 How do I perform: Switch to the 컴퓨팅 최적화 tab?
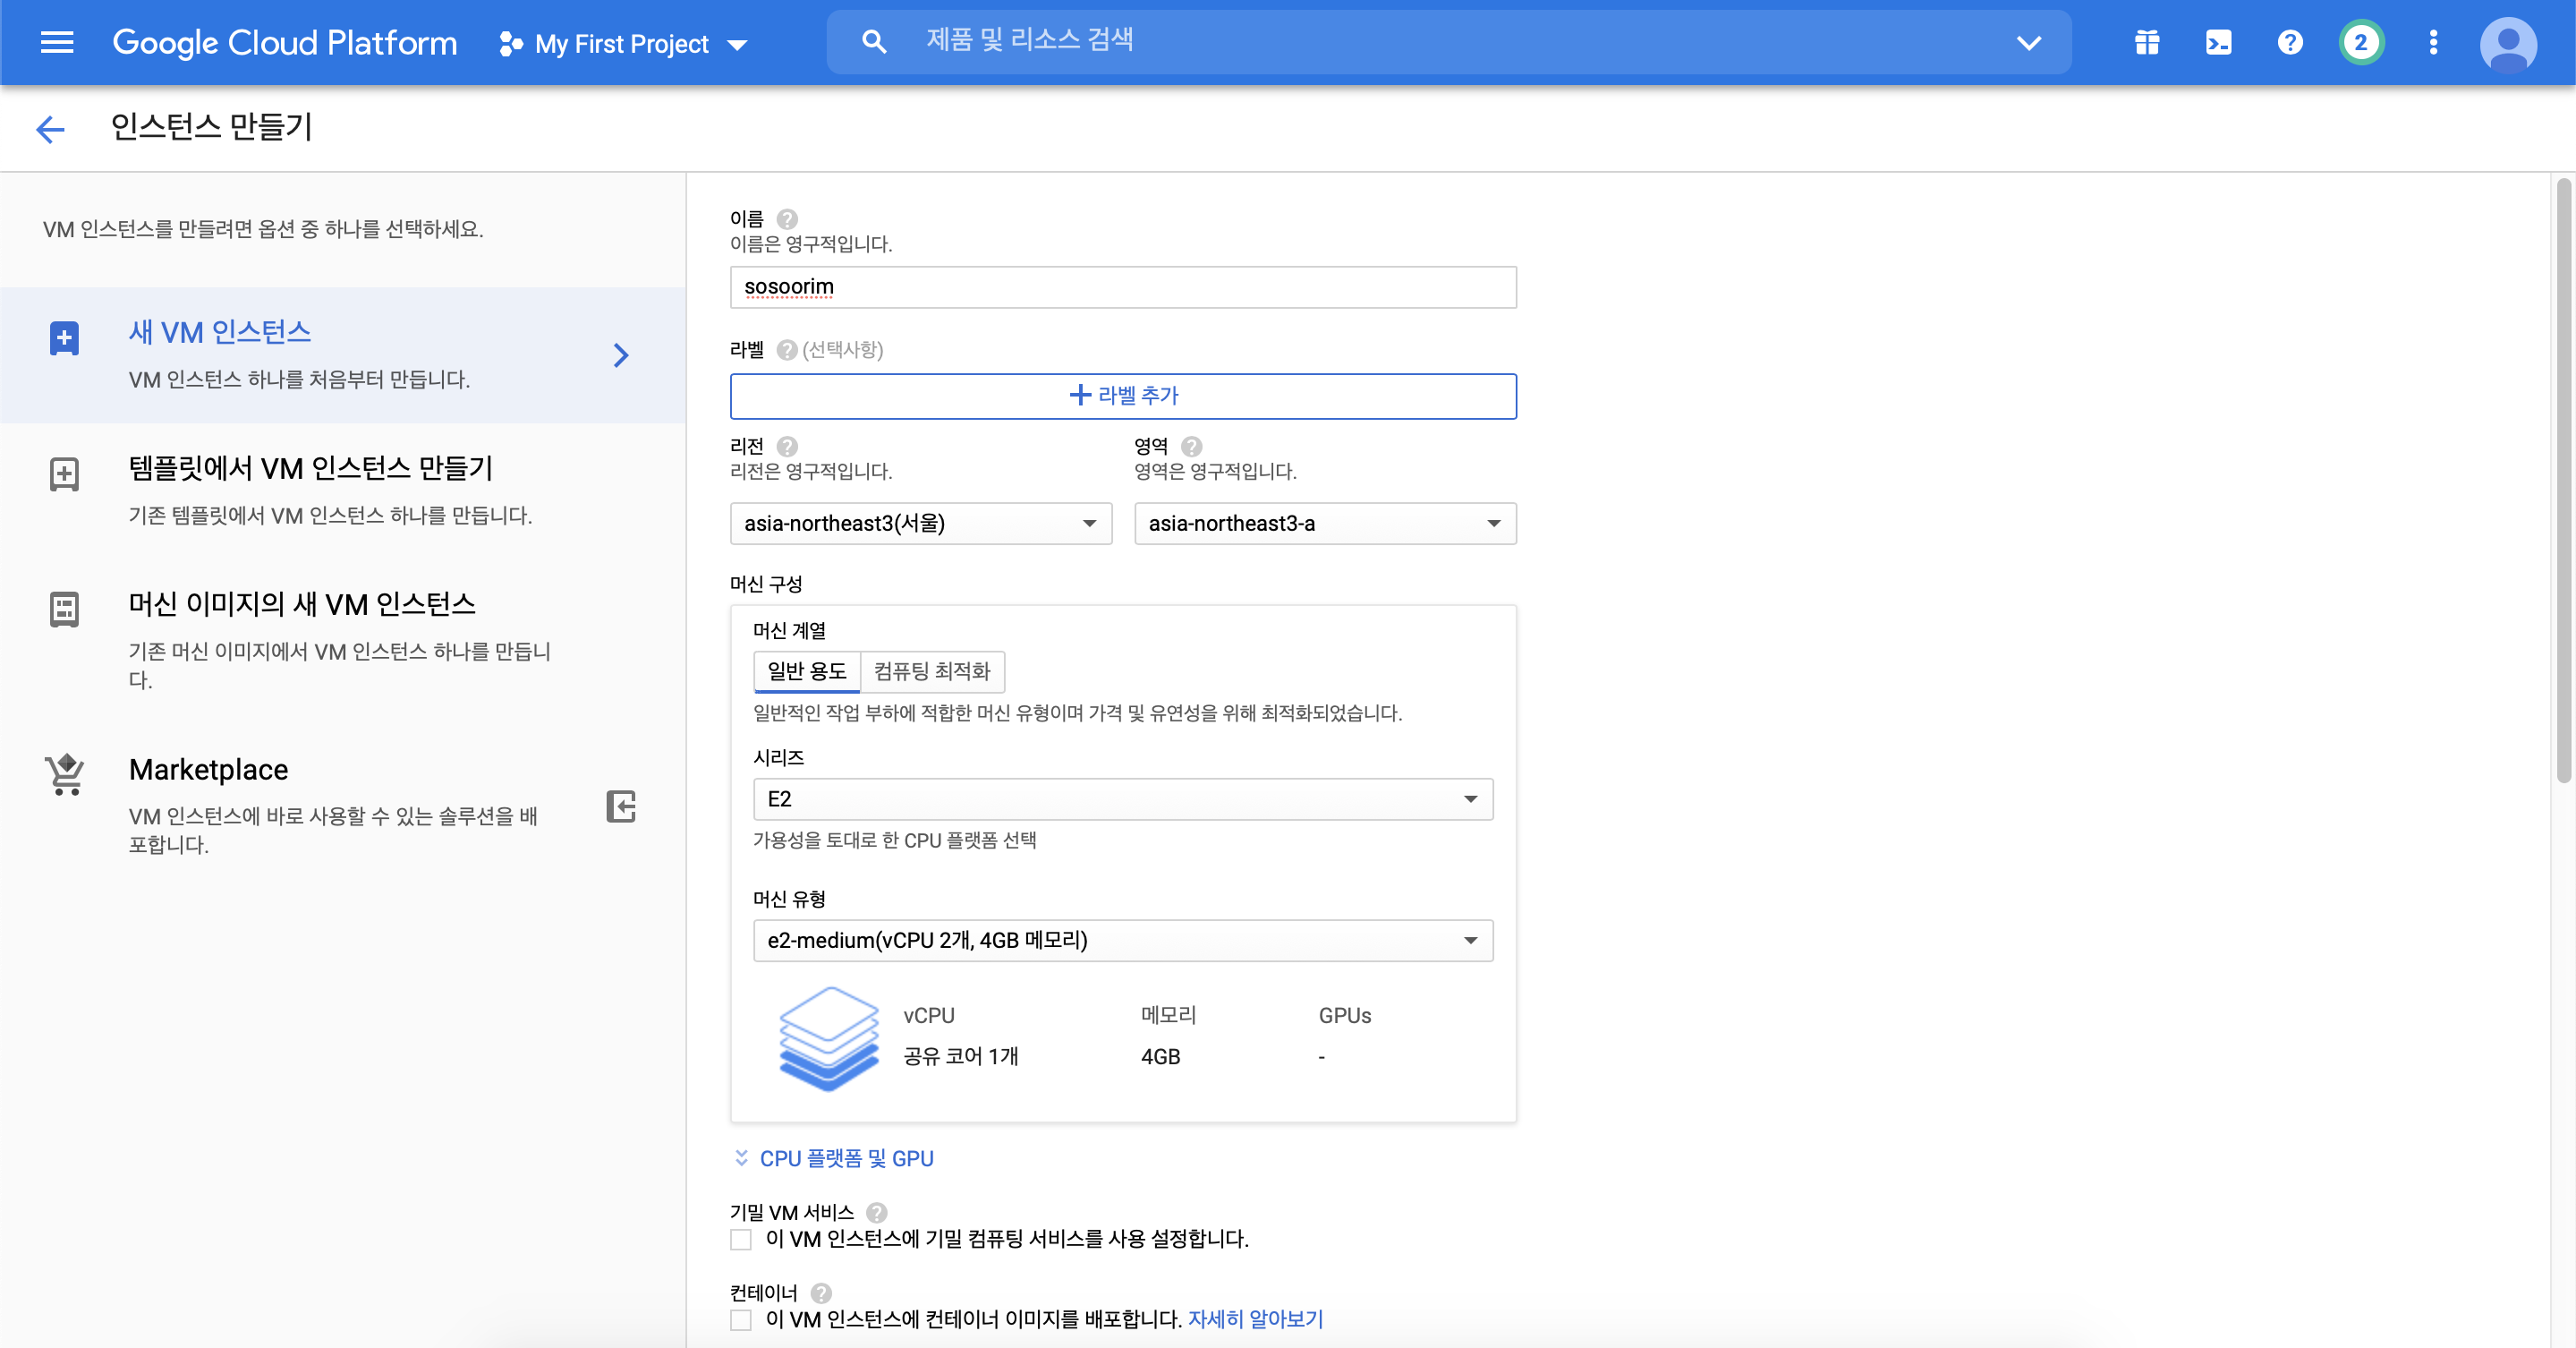931,671
